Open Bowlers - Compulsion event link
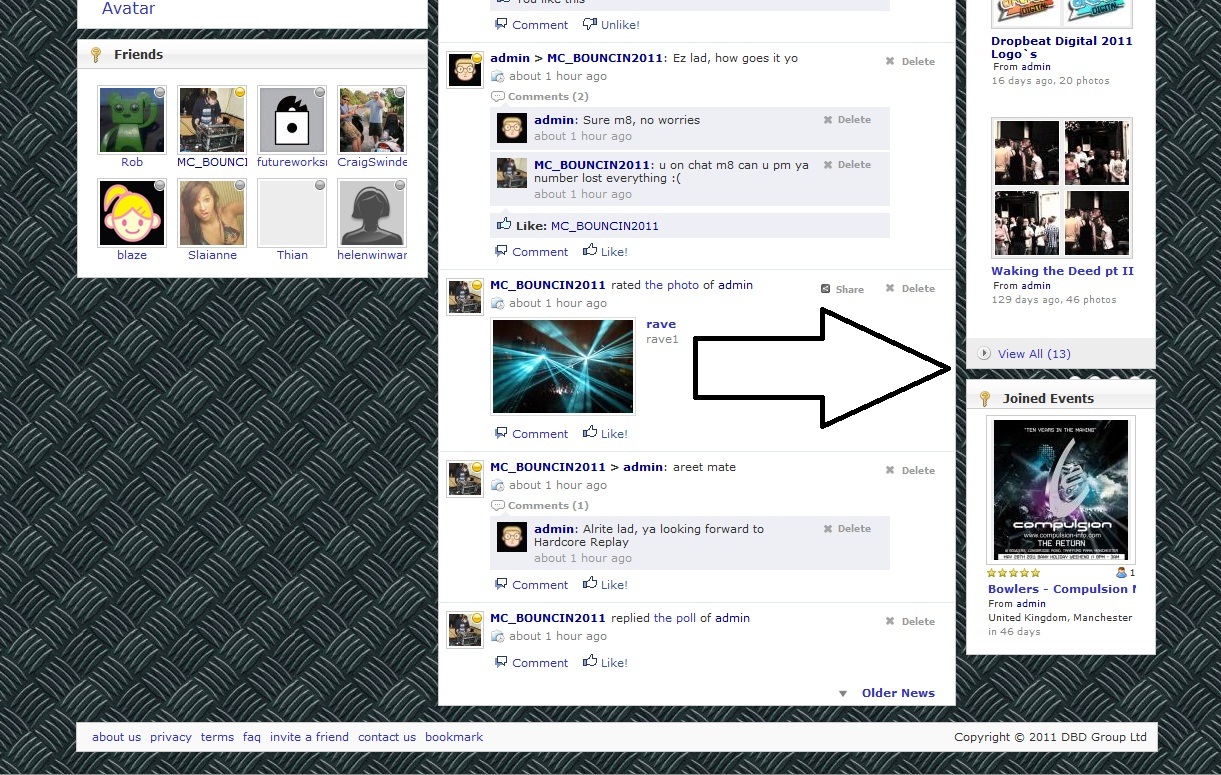The height and width of the screenshot is (775, 1221). click(x=1062, y=589)
